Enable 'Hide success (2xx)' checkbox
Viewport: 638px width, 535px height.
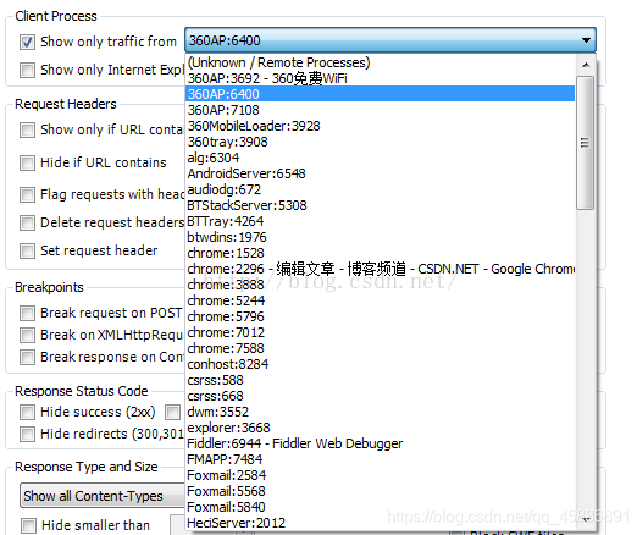(27, 412)
